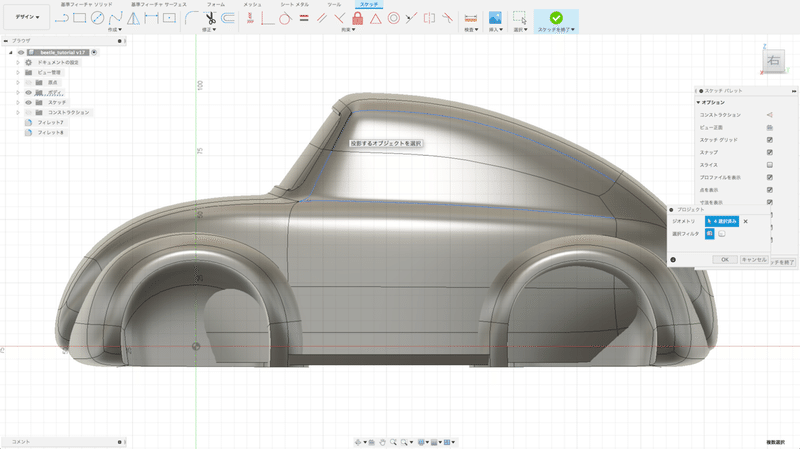Click the green Finish Sketch checkmark
Image resolution: width=800 pixels, height=449 pixels.
tap(555, 16)
